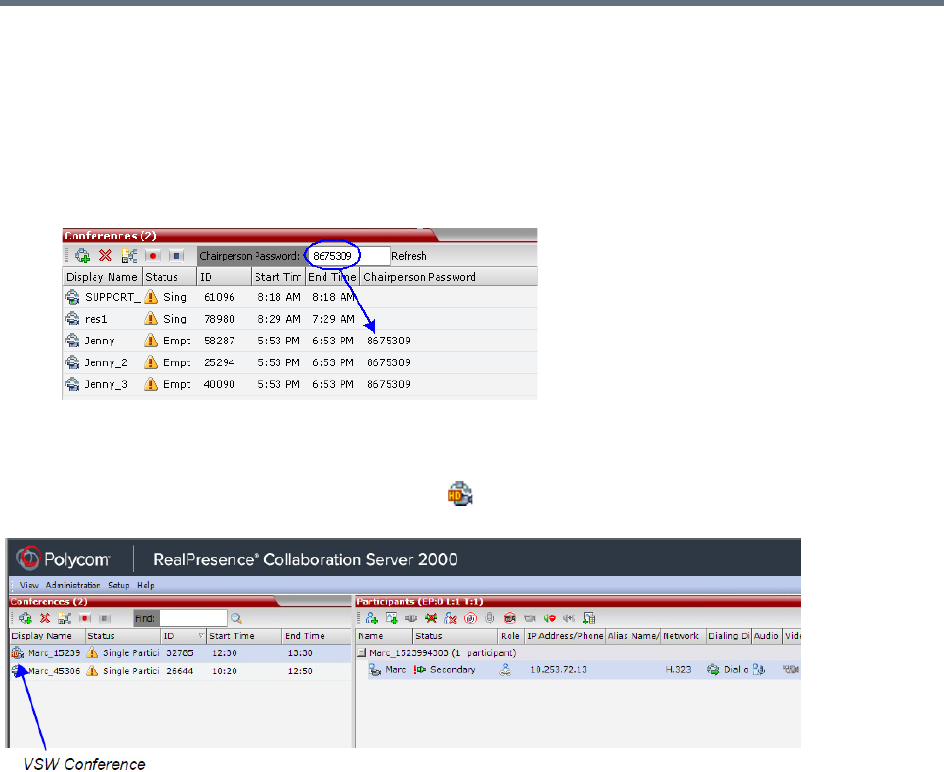Click block audio icon in Participants toolbar
This screenshot has width=944, height=772.
(x=550, y=618)
